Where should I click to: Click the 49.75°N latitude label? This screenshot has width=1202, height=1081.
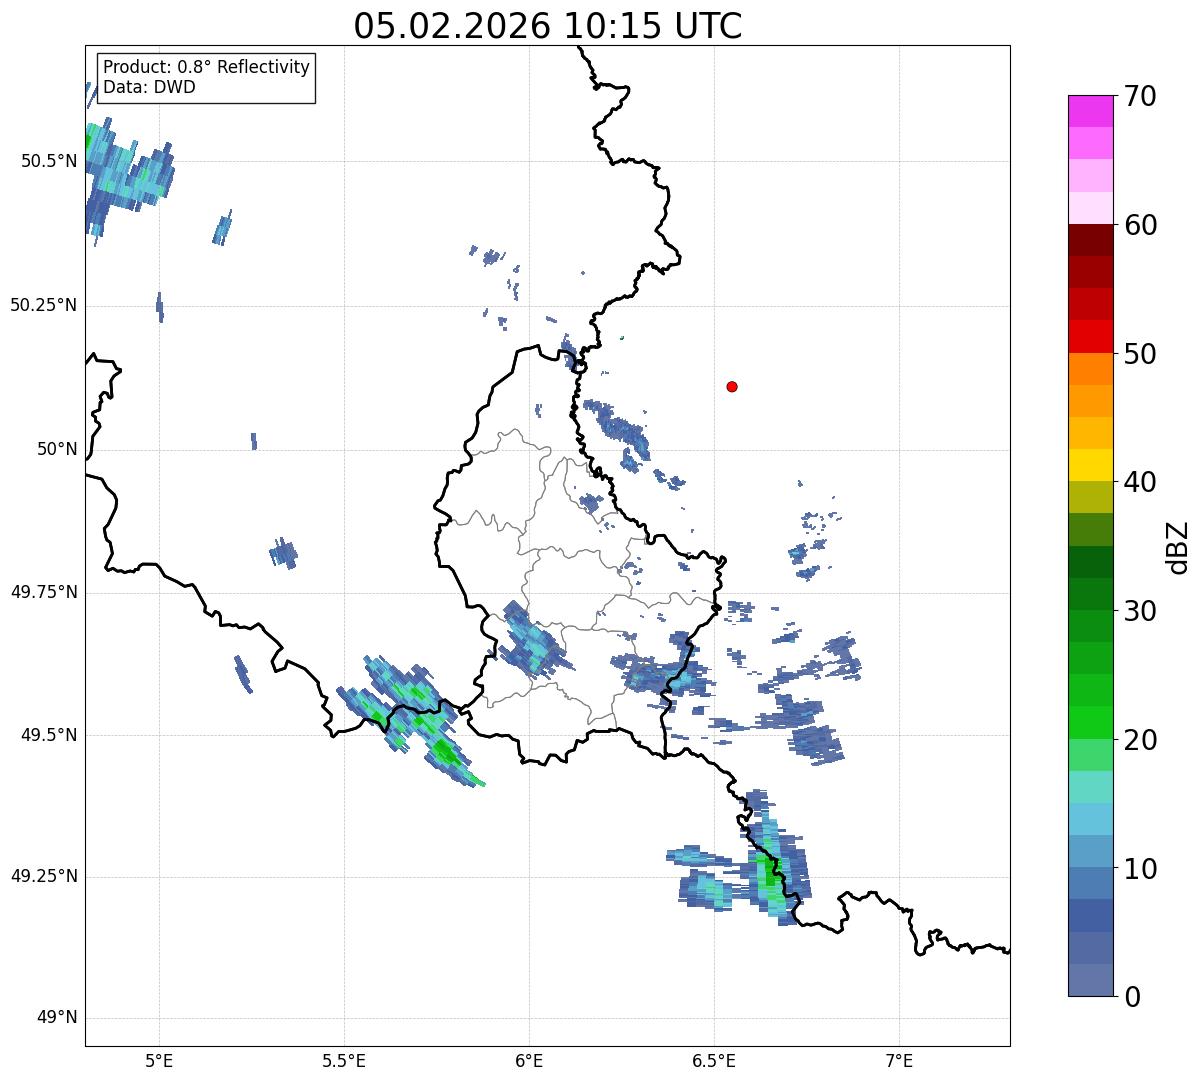coord(43,592)
